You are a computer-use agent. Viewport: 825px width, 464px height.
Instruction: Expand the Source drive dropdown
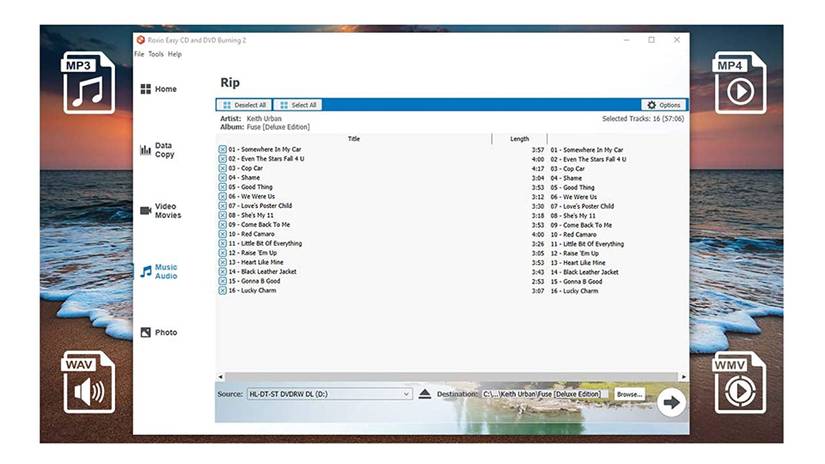click(x=406, y=394)
